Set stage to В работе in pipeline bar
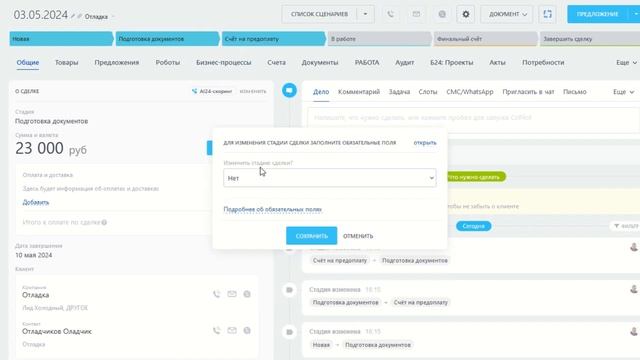Viewport: 640px width, 360px height. [x=379, y=39]
